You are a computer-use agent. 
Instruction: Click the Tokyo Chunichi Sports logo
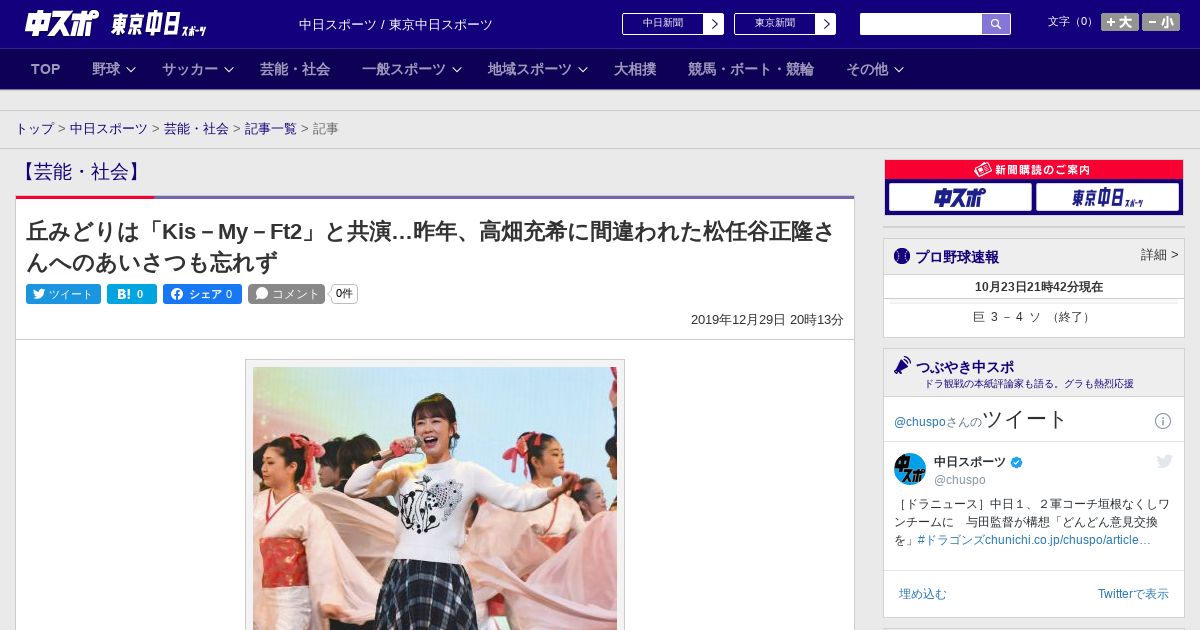pyautogui.click(x=159, y=24)
